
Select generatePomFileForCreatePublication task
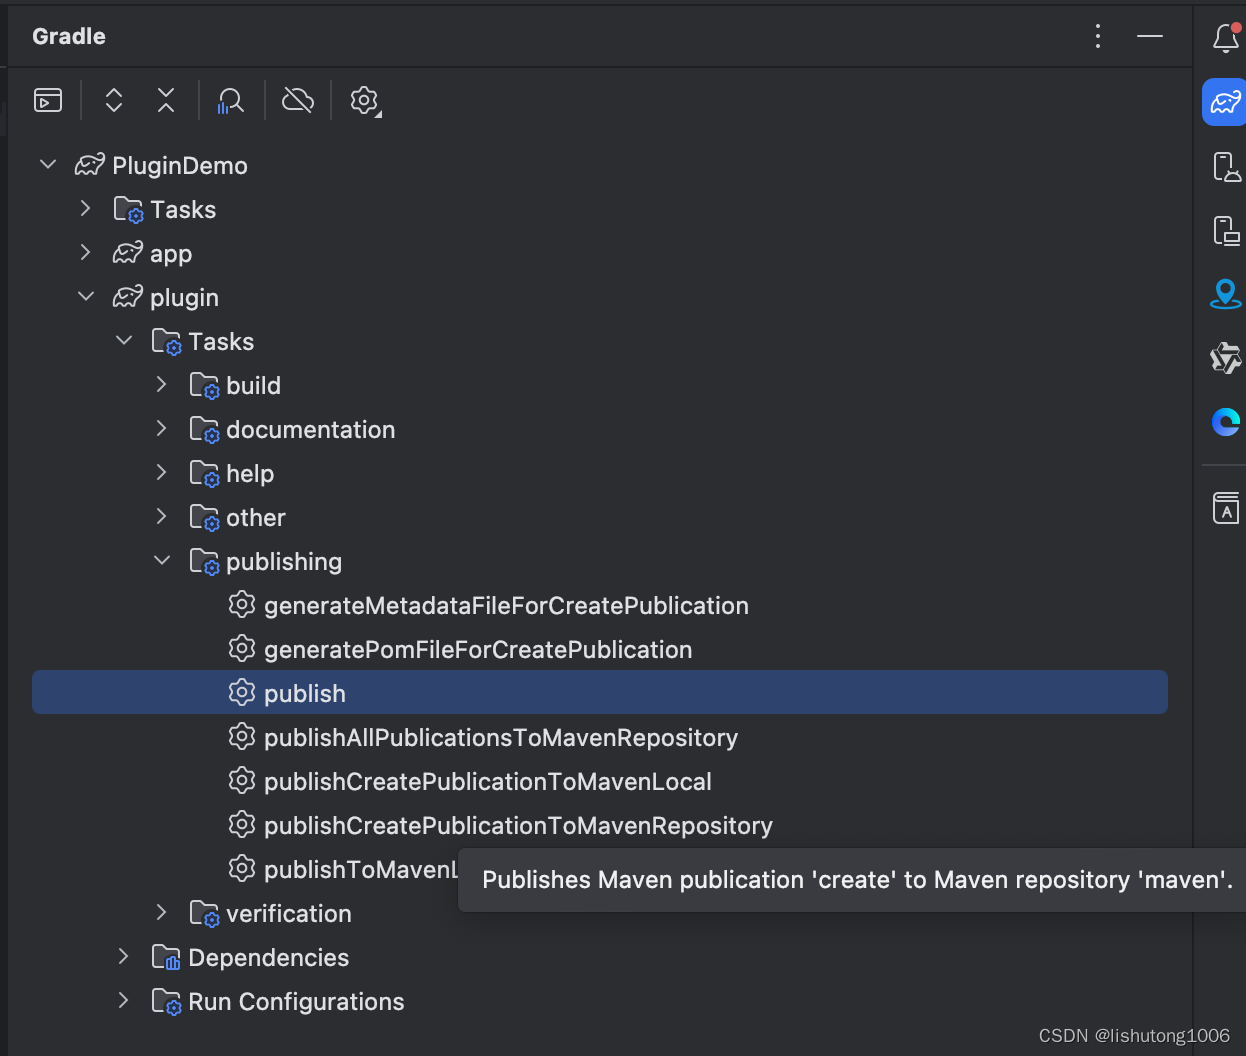point(478,649)
